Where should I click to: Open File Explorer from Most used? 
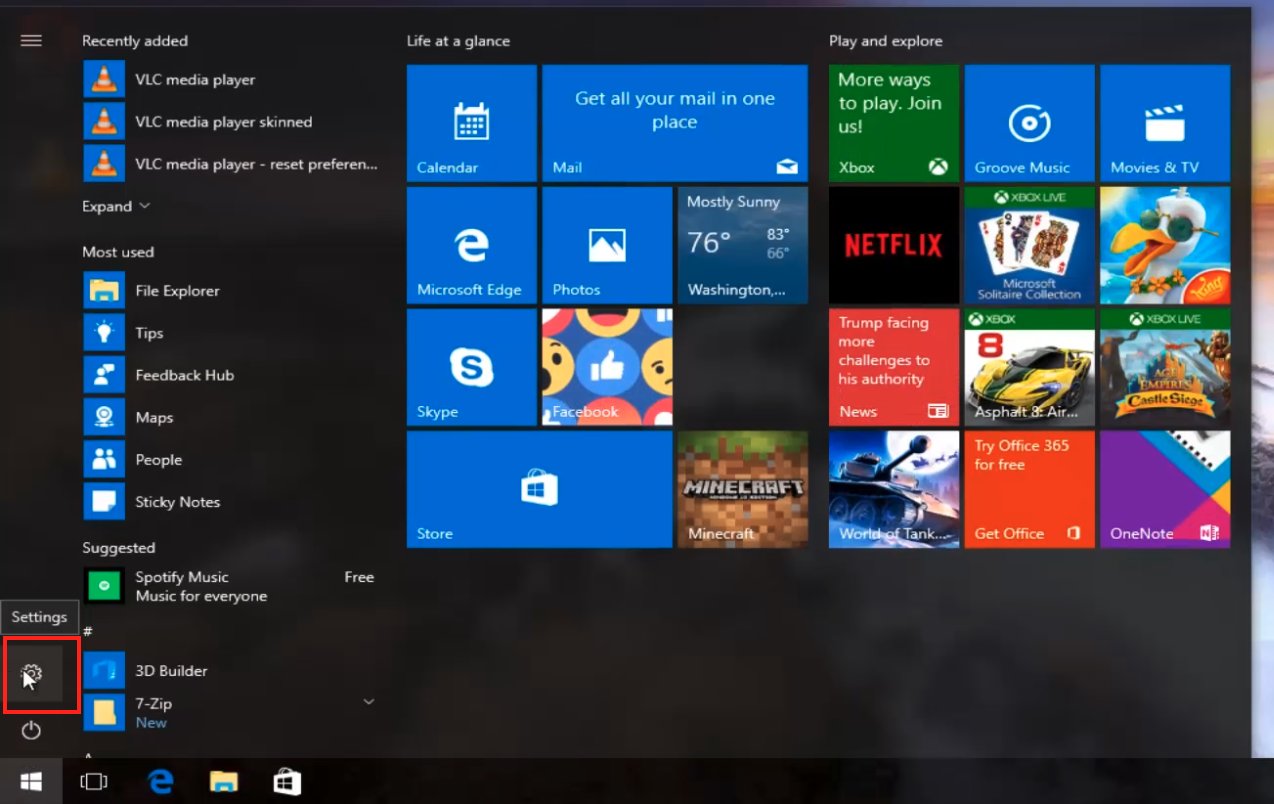[231, 290]
